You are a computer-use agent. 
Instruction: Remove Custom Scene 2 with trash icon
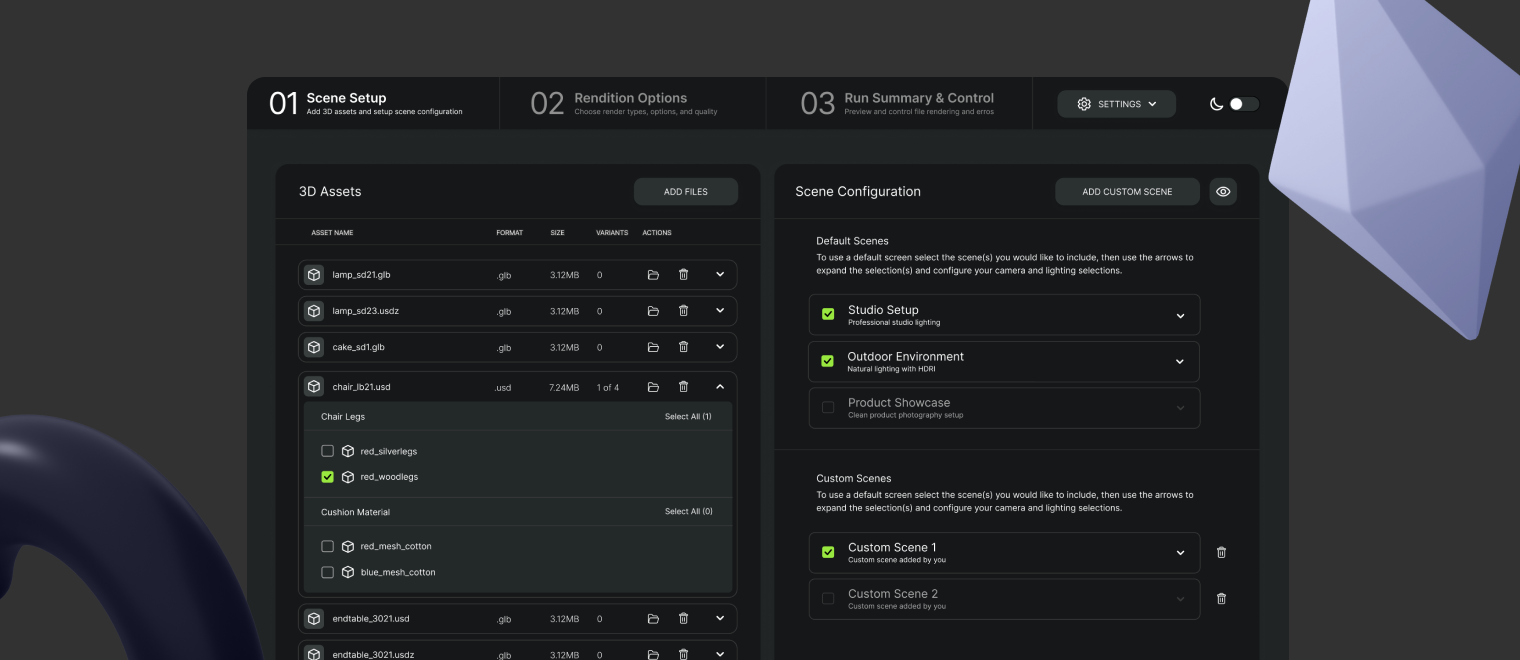[x=1221, y=599]
